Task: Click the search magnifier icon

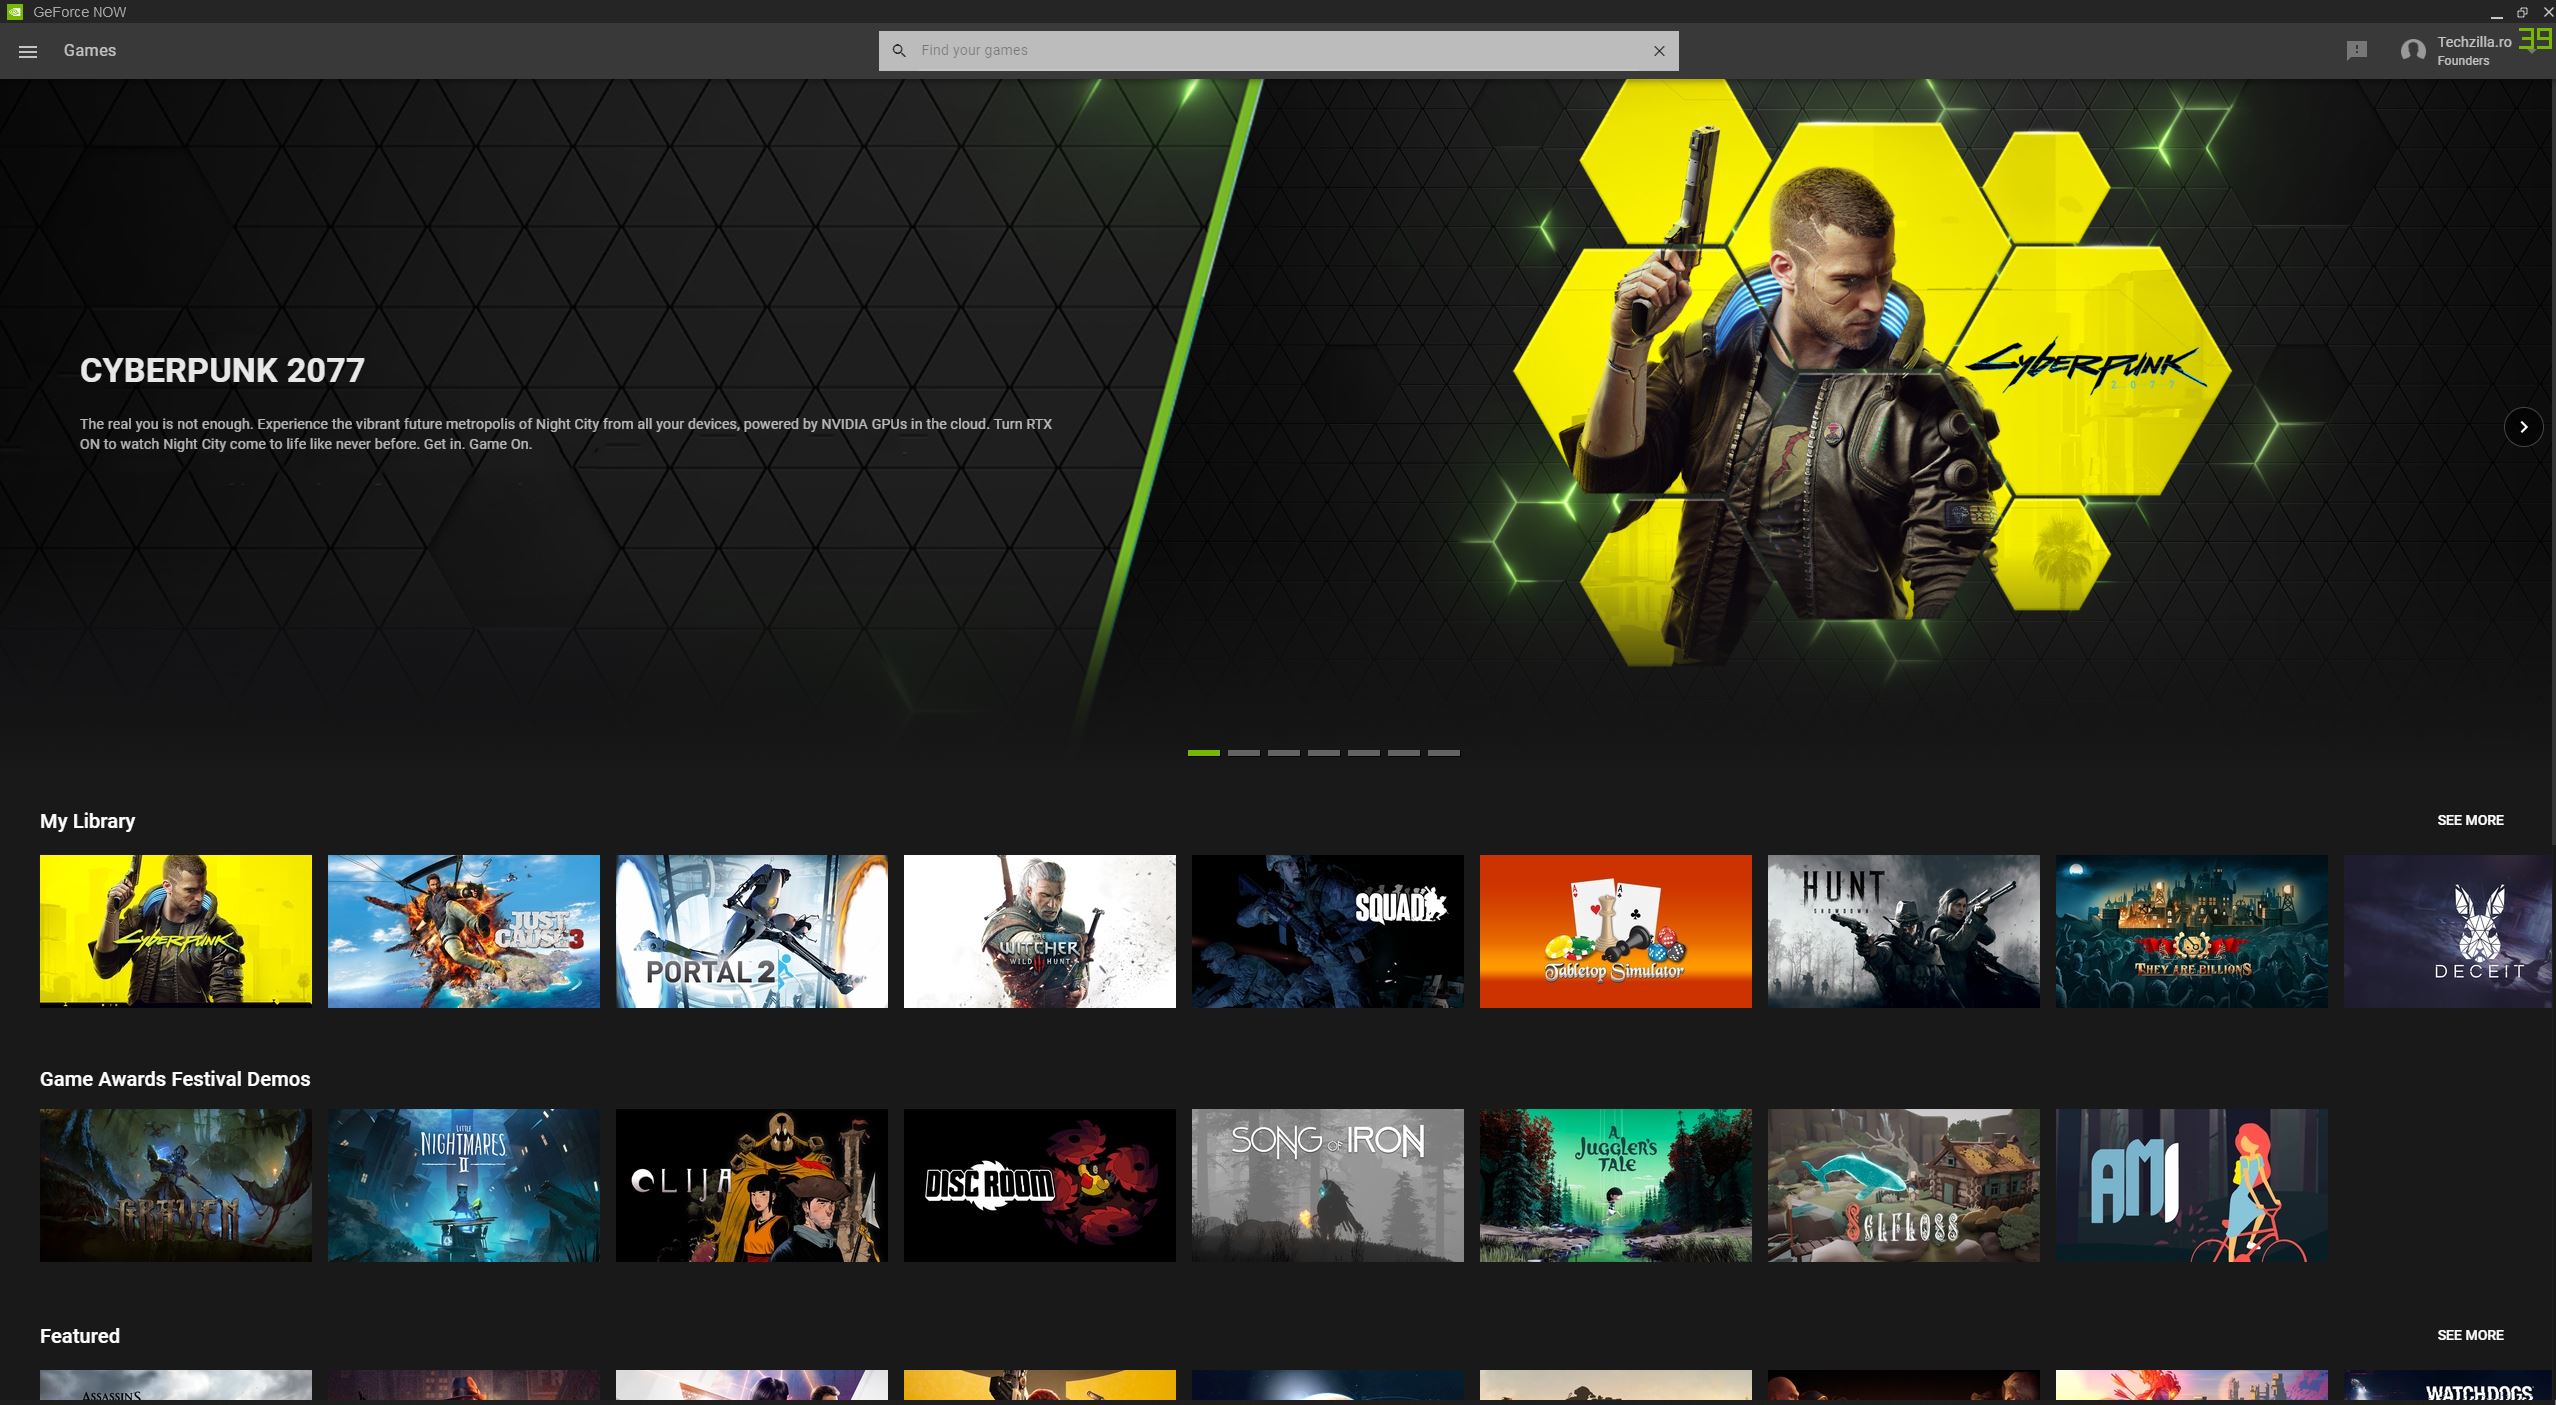Action: pos(899,51)
